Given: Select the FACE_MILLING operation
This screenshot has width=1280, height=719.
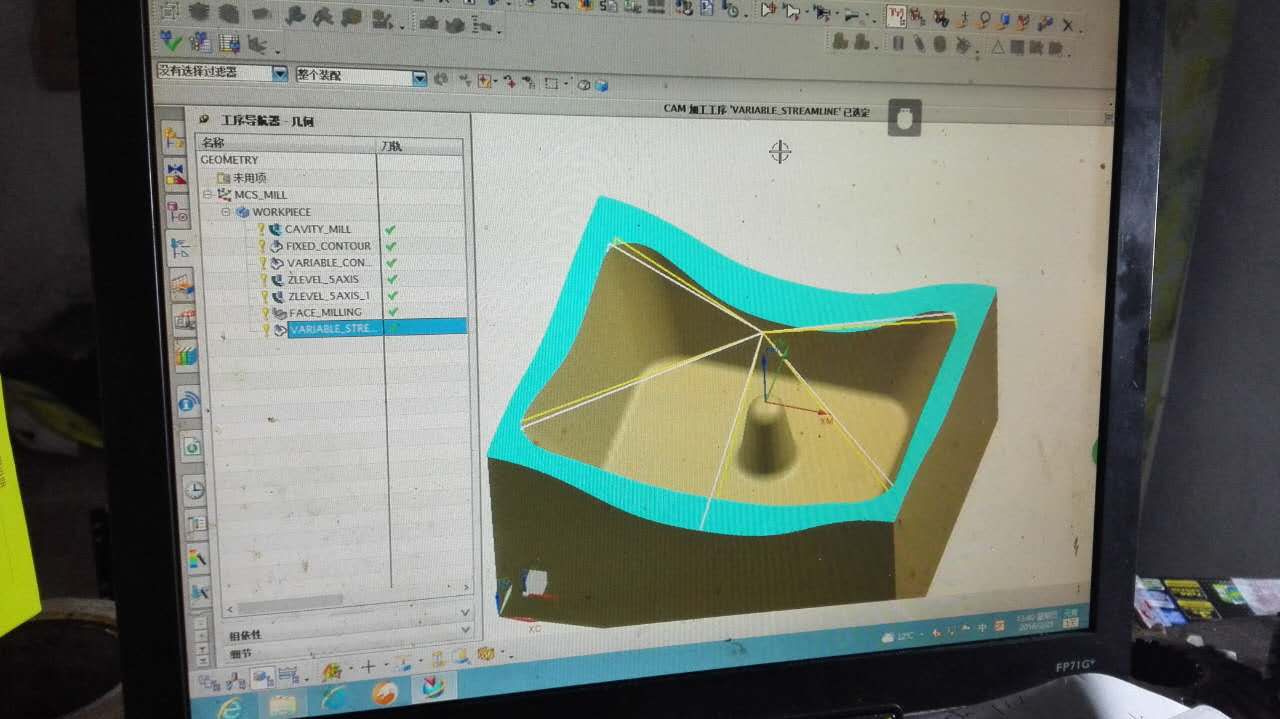Looking at the screenshot, I should pos(326,313).
